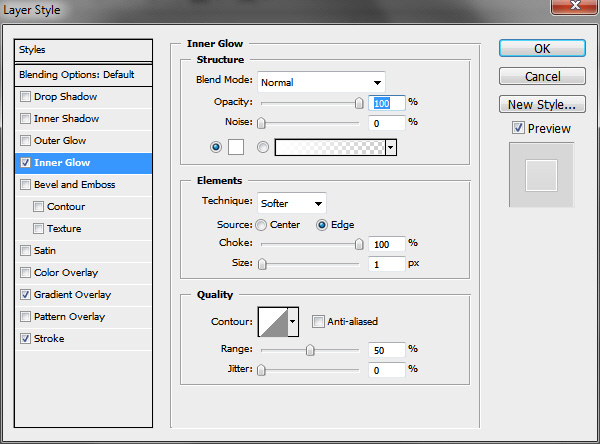Enable the Pattern Overlay checkbox
Screen dimensions: 600x444
(25, 317)
